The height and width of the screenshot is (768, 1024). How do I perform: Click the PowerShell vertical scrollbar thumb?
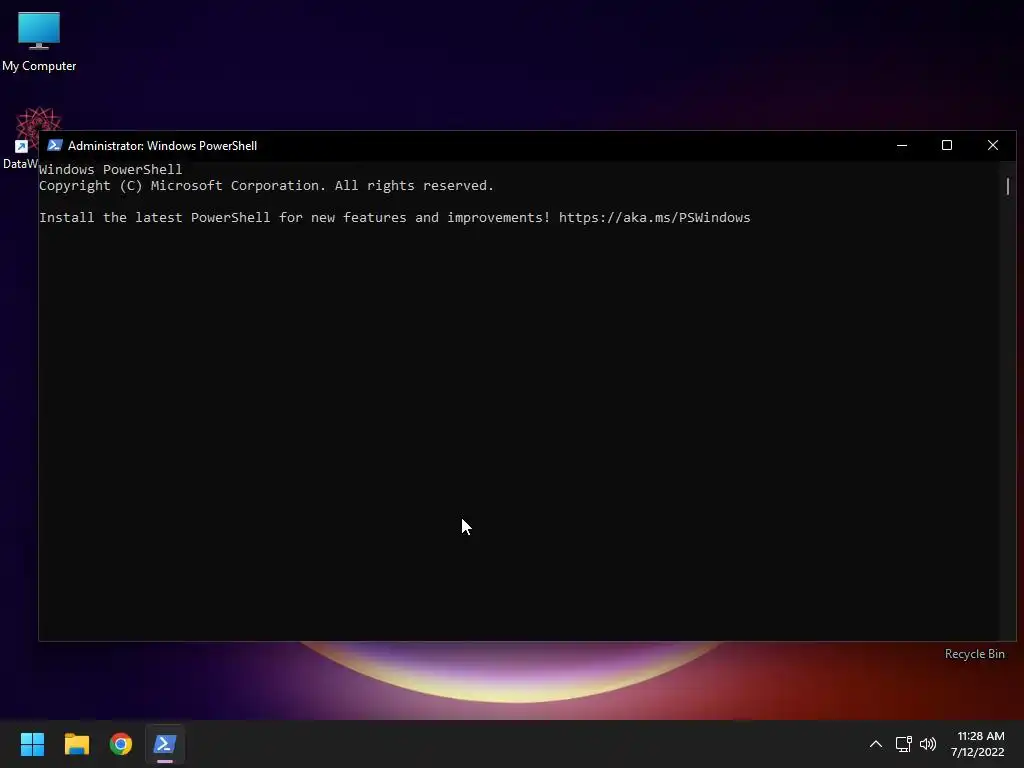(1008, 186)
